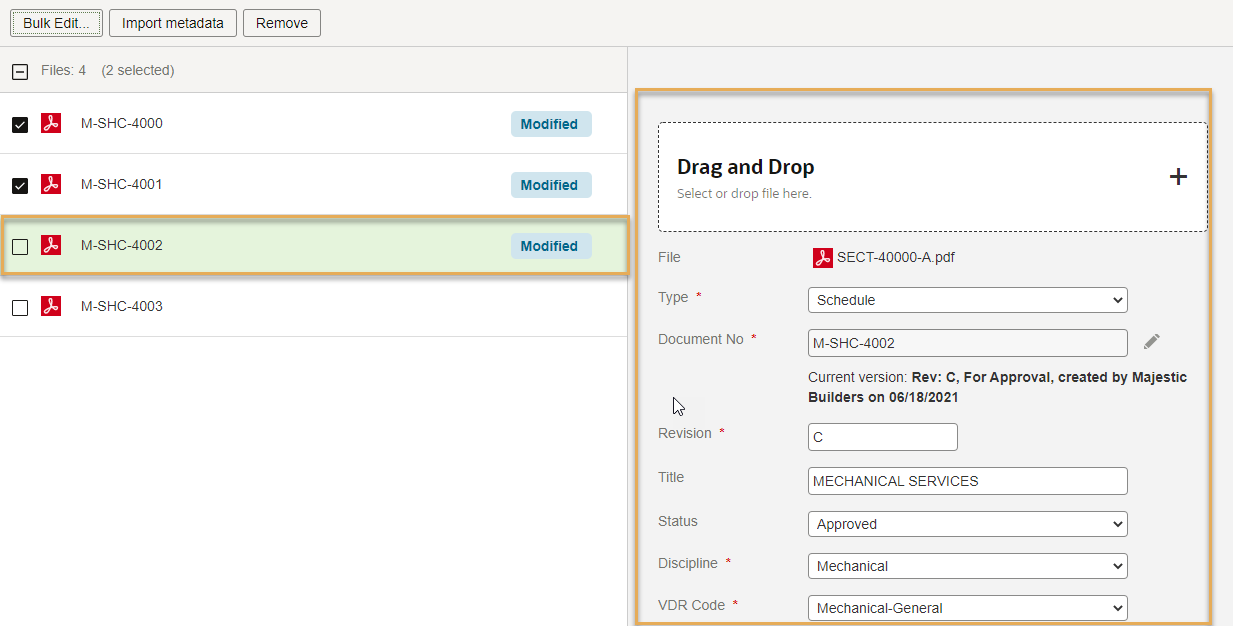Click the PDF icon beside M-SHC-4002
The width and height of the screenshot is (1233, 626).
[51, 245]
